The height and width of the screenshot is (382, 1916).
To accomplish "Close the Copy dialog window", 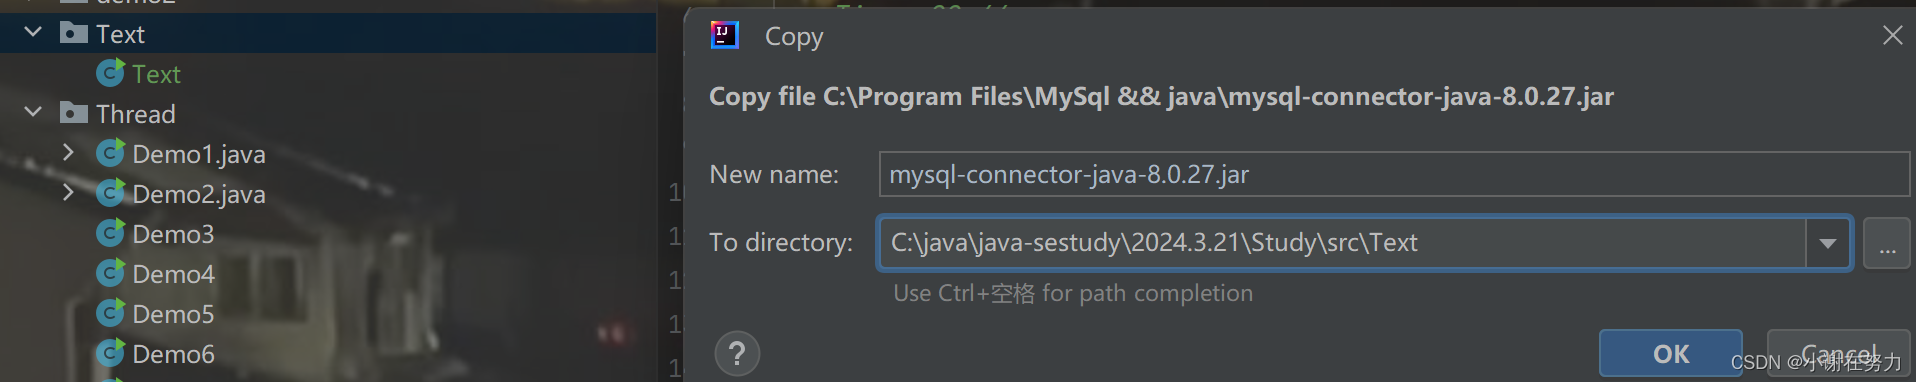I will (1892, 35).
